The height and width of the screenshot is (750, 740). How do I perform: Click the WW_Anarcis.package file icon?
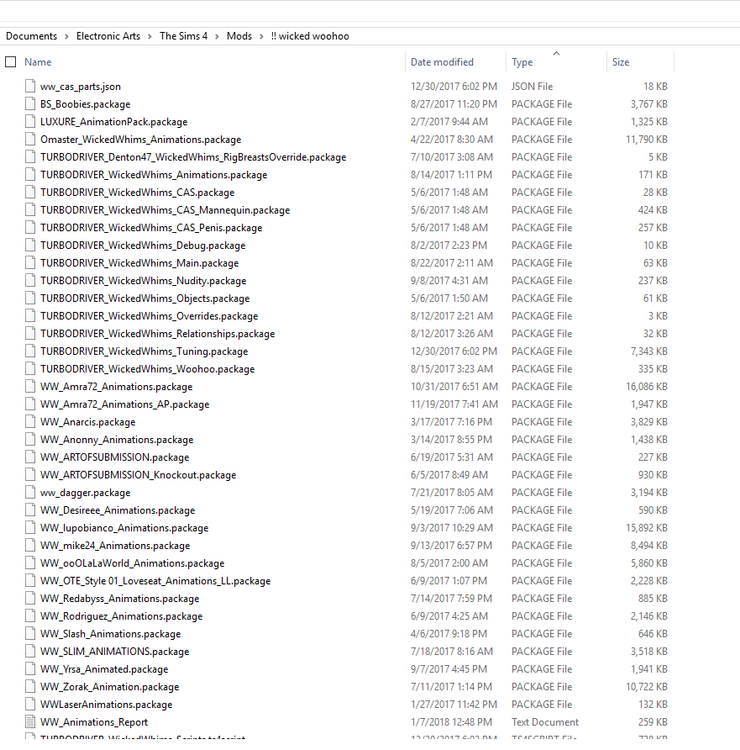pyautogui.click(x=30, y=422)
